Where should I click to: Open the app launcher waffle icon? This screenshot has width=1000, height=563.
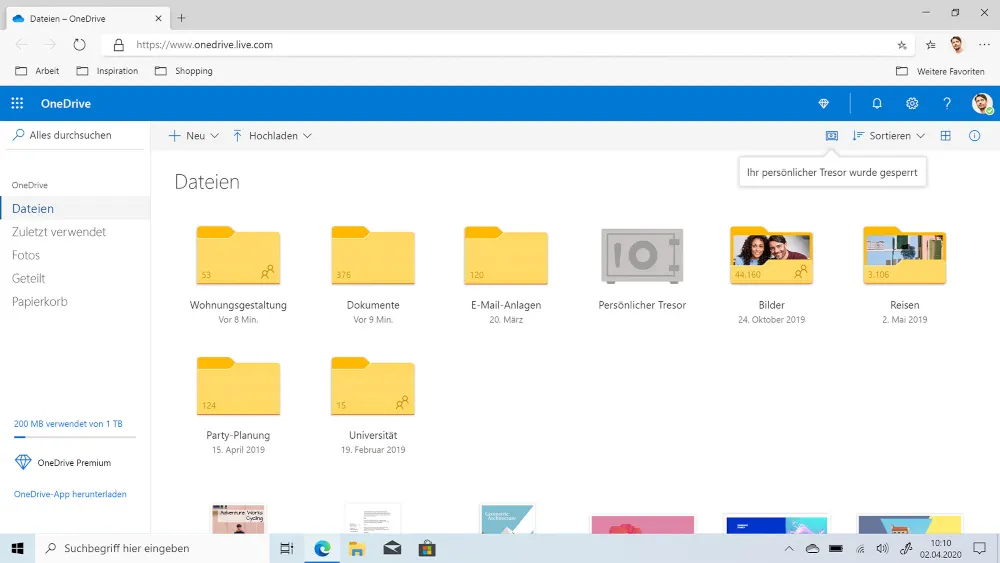pyautogui.click(x=17, y=104)
